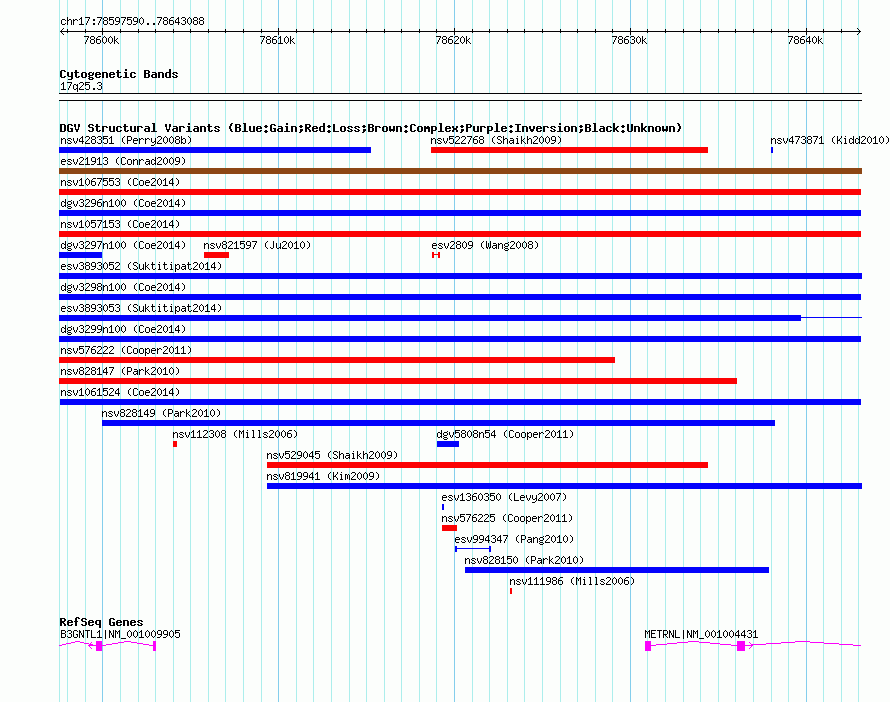
Task: Click the esv994347 (Pang2010) label text
Action: (x=514, y=539)
